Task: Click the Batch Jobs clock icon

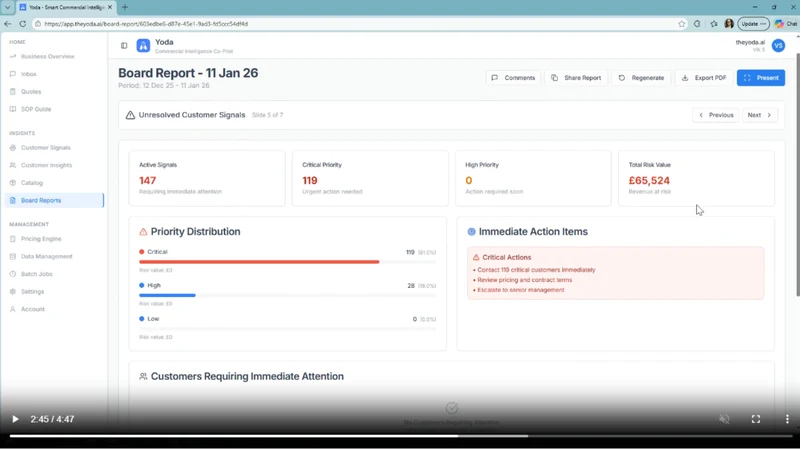Action: (13, 274)
